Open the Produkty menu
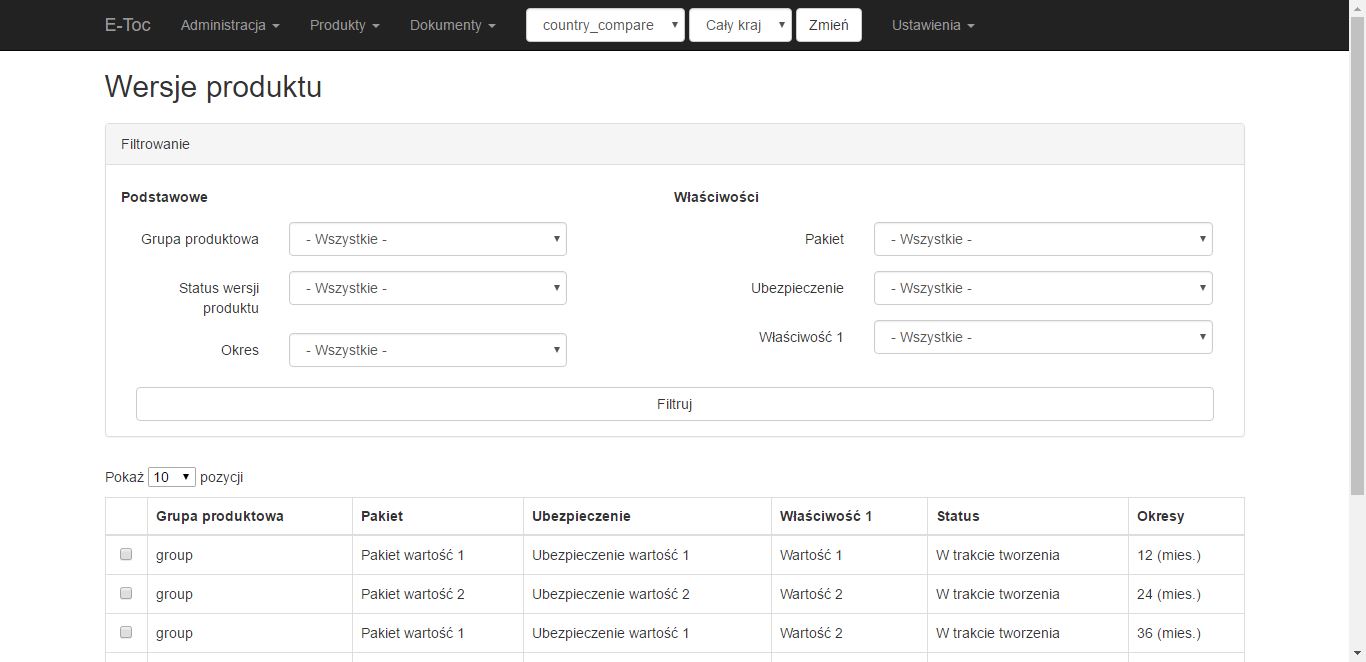1366x662 pixels. [345, 25]
